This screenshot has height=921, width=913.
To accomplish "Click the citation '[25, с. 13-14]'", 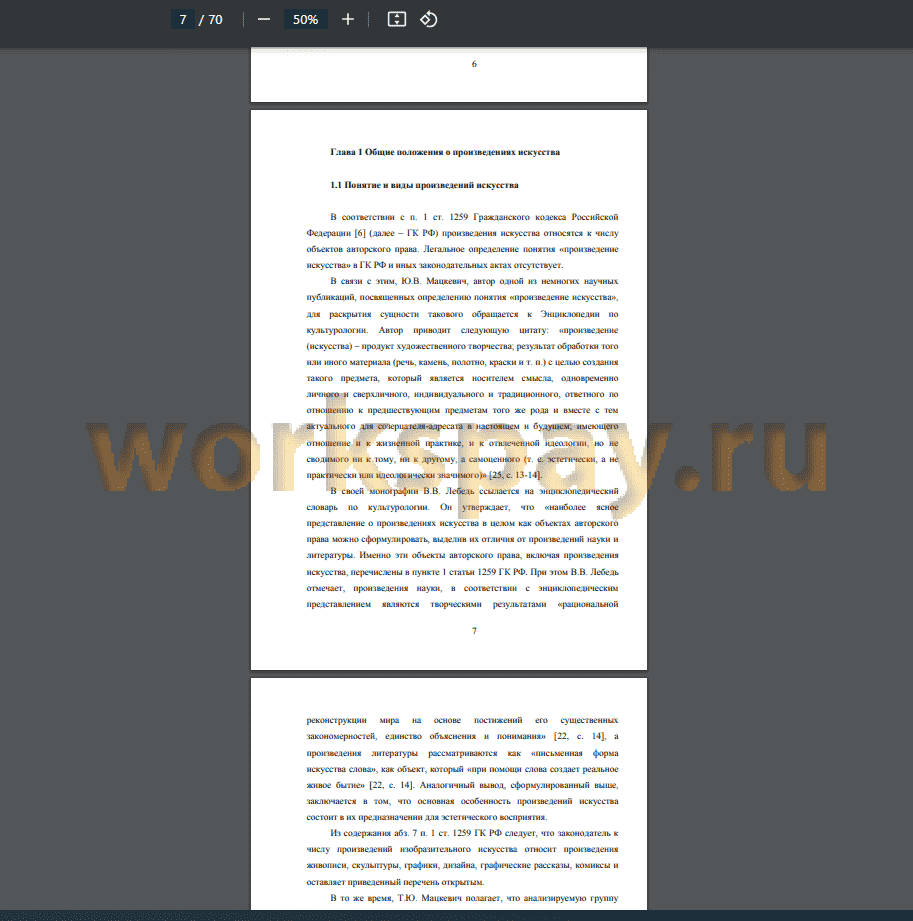I will 515,475.
